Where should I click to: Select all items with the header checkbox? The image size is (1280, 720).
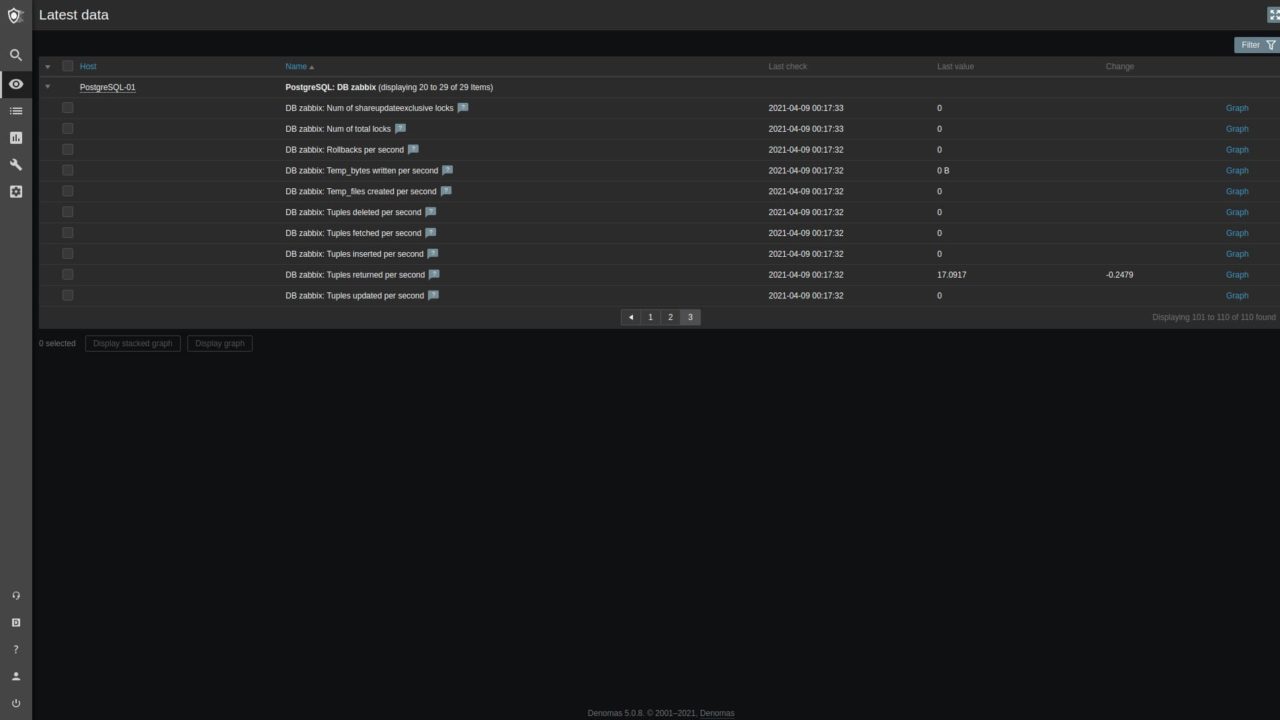point(68,66)
